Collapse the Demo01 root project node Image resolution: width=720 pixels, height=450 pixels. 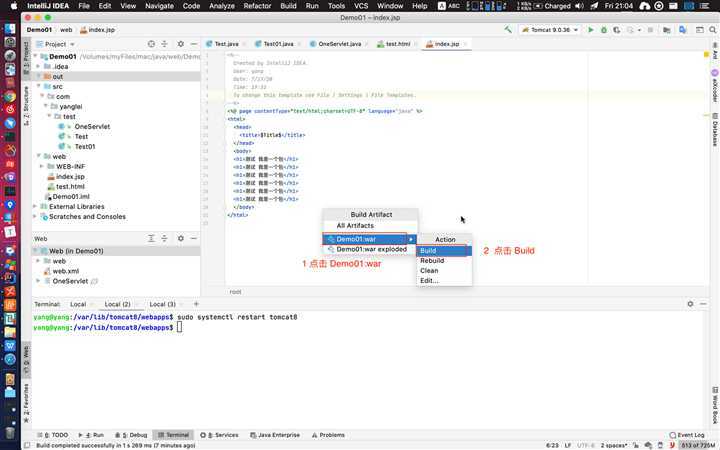[x=36, y=56]
